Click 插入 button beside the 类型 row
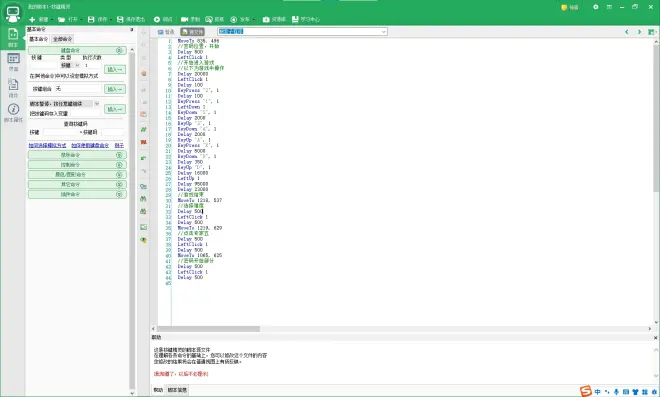The image size is (660, 397). click(115, 69)
